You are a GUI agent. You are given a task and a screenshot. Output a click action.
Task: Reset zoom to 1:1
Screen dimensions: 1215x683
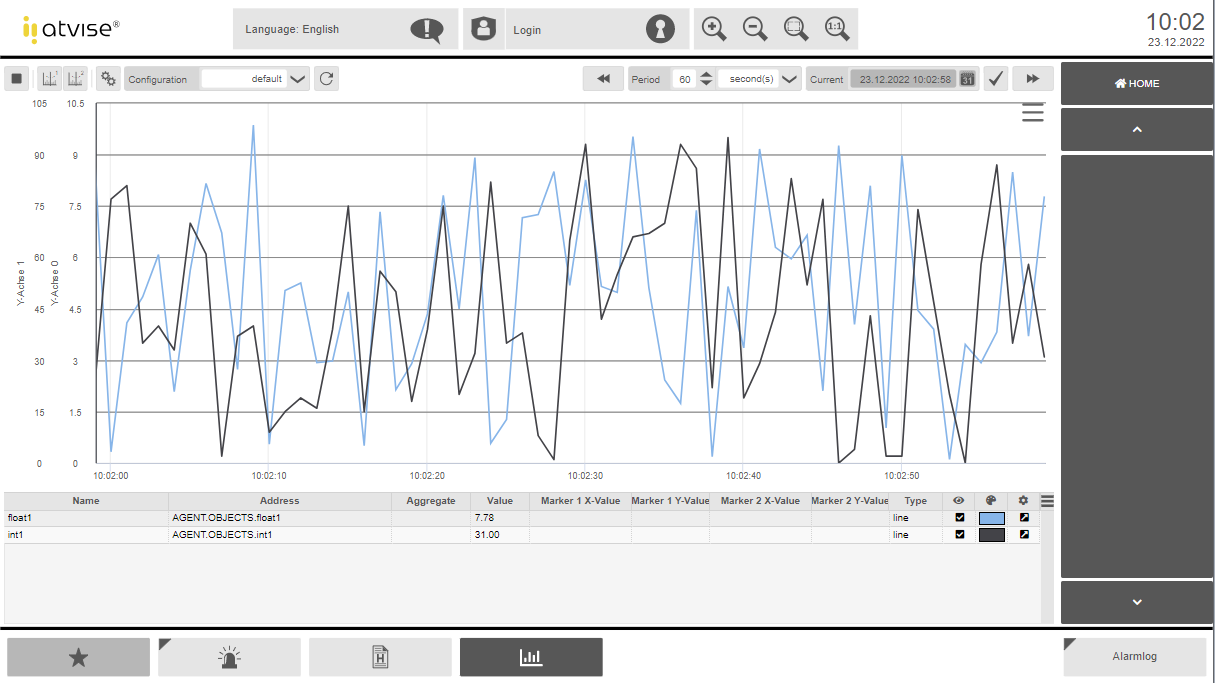coord(836,29)
